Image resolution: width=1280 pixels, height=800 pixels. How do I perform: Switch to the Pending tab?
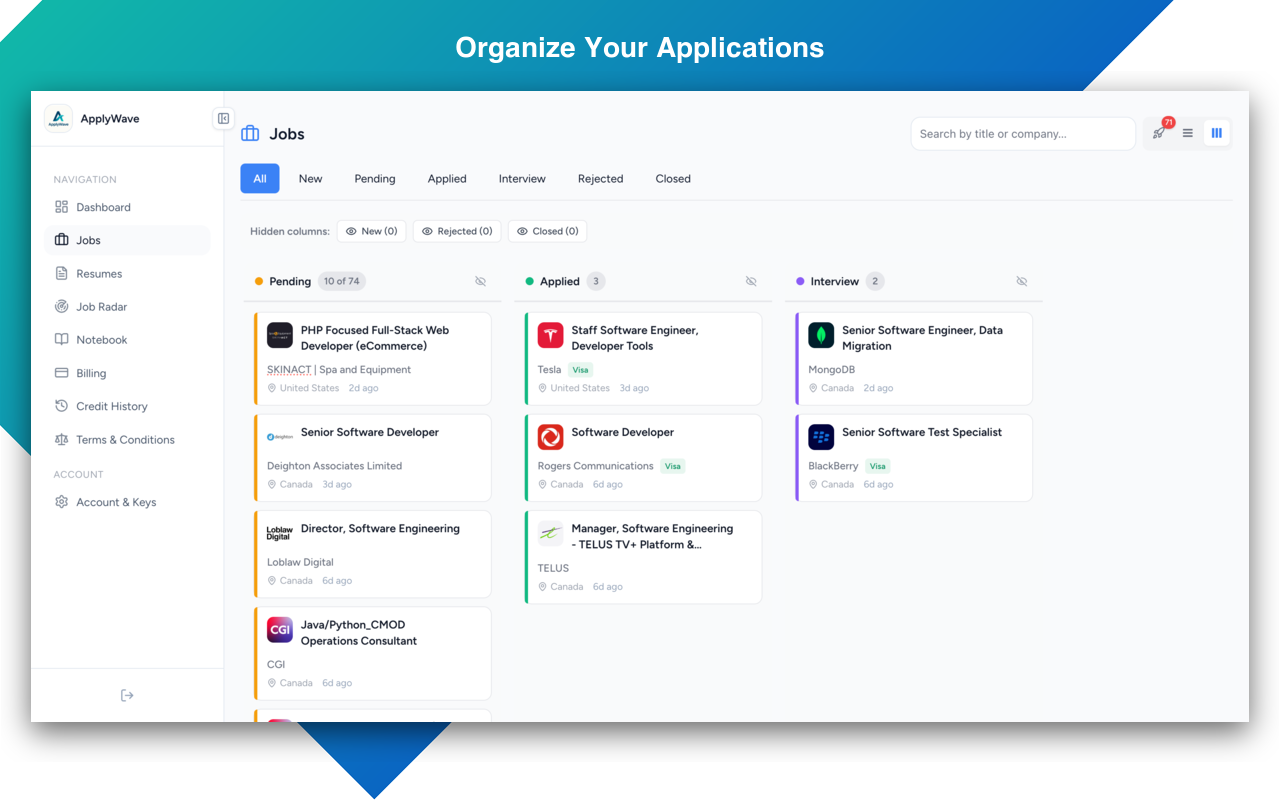(x=375, y=179)
